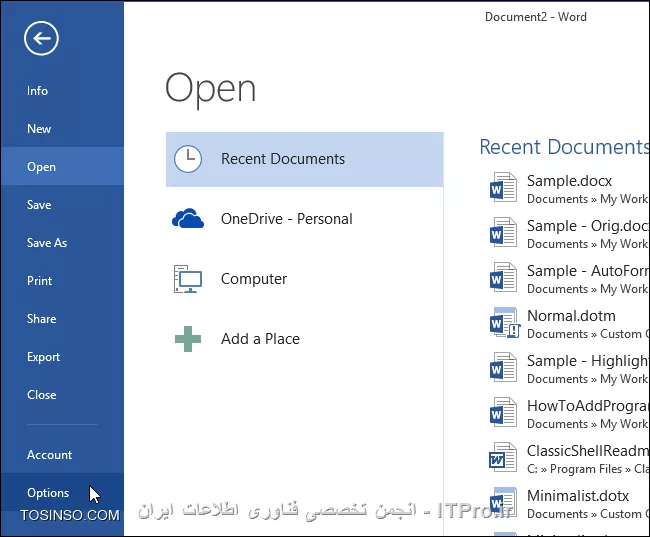
Task: Open Sample.docx from recent list
Action: coord(565,189)
